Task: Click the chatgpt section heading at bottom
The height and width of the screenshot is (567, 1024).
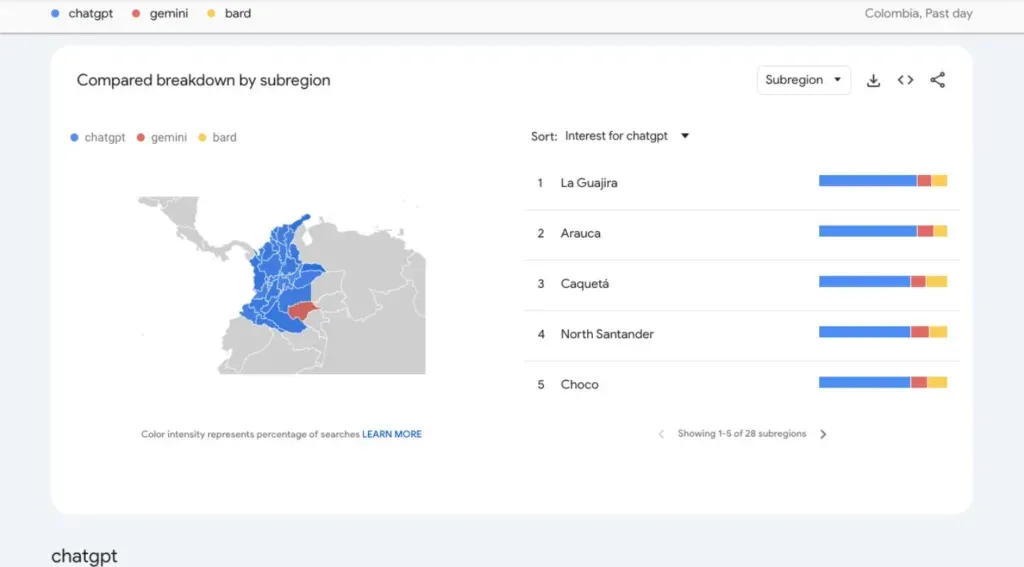Action: [84, 555]
